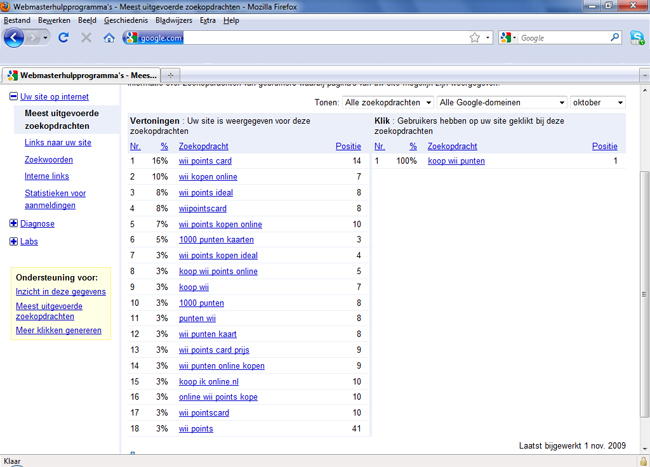The image size is (650, 467).
Task: Open the 'Alle Google-domeinen' dropdown
Action: [x=502, y=102]
